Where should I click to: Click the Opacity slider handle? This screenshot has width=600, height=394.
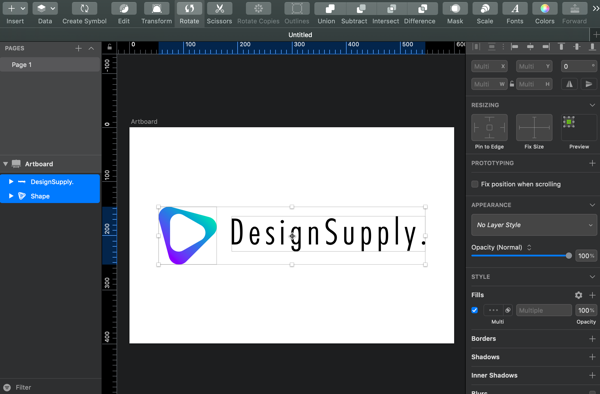coord(569,256)
